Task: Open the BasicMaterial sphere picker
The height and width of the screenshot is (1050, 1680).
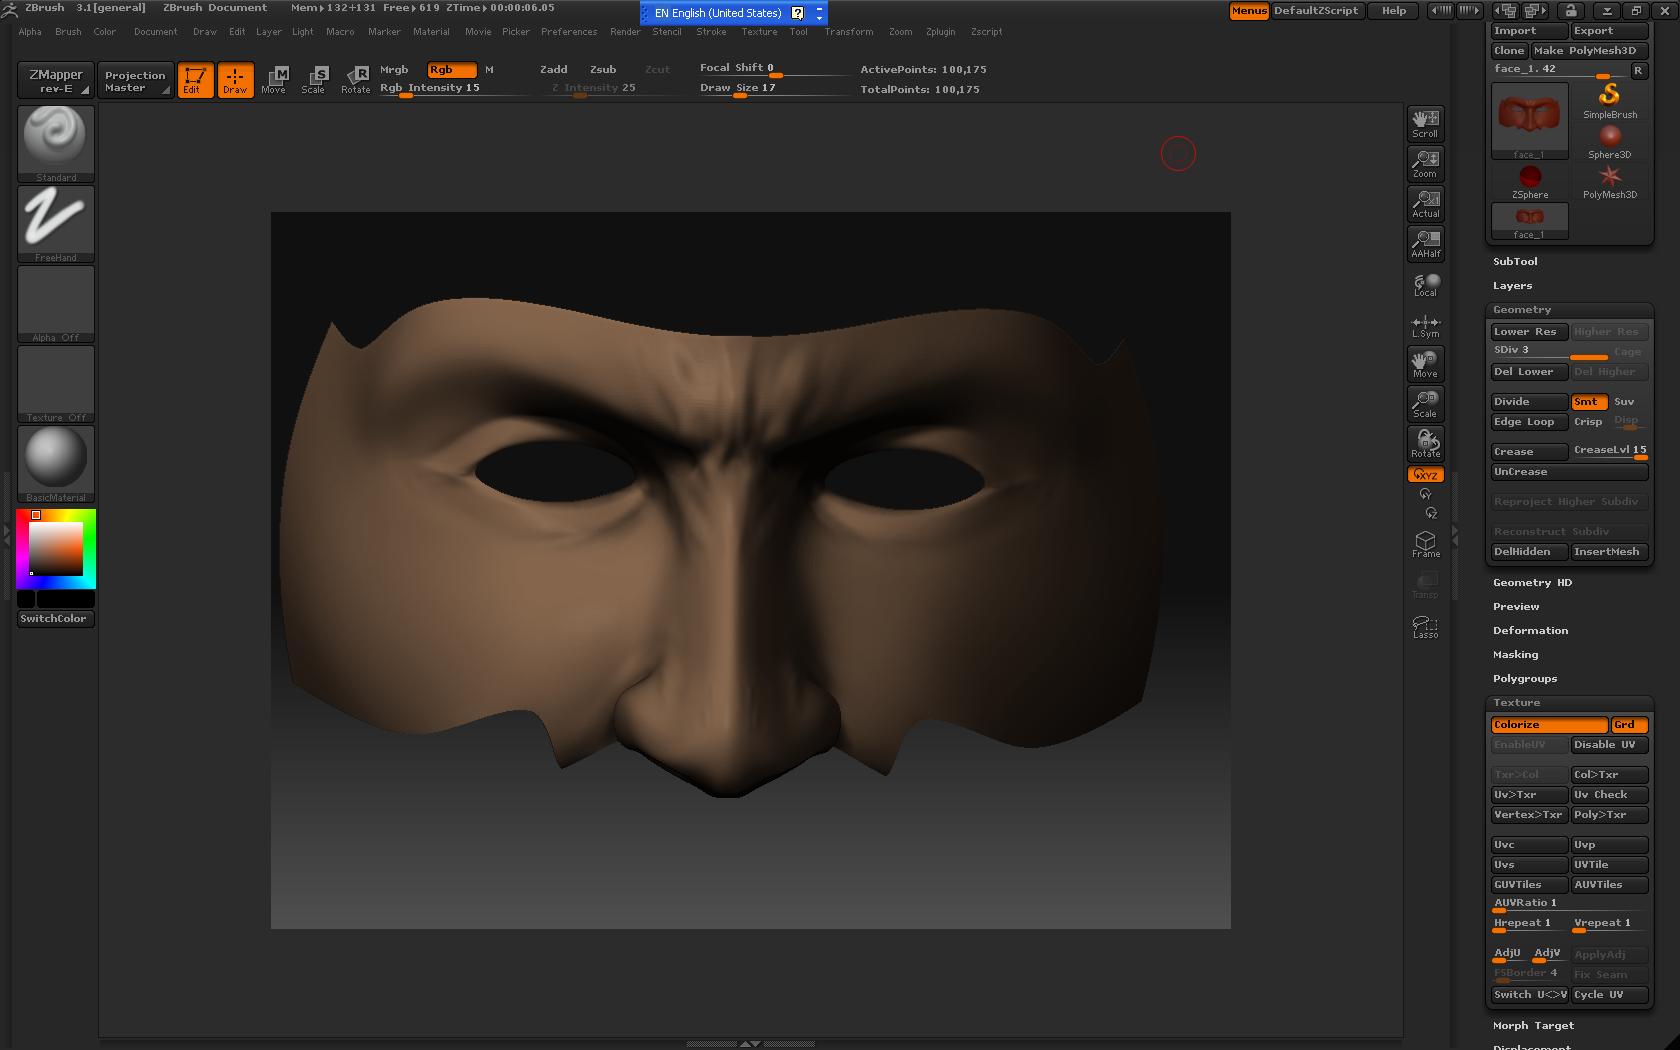Action: coord(56,460)
